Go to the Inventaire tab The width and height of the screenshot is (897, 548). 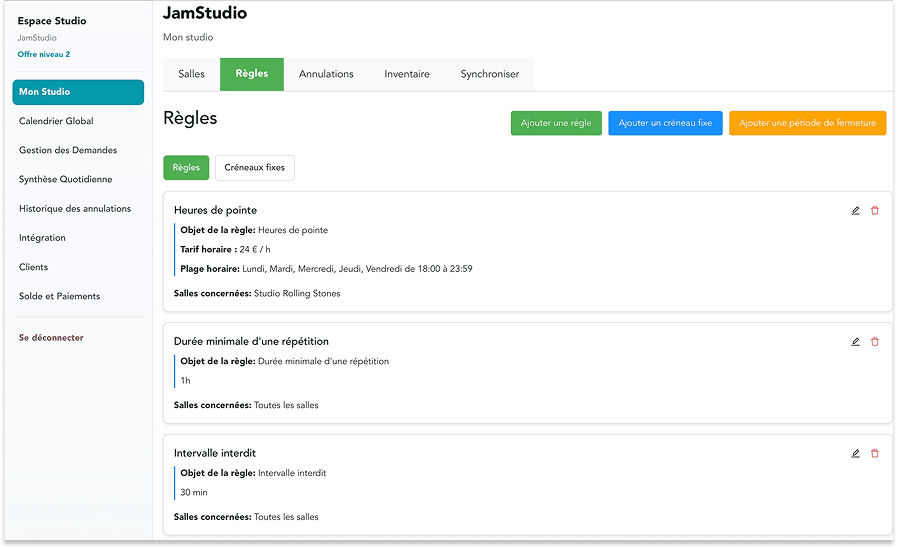coord(407,74)
